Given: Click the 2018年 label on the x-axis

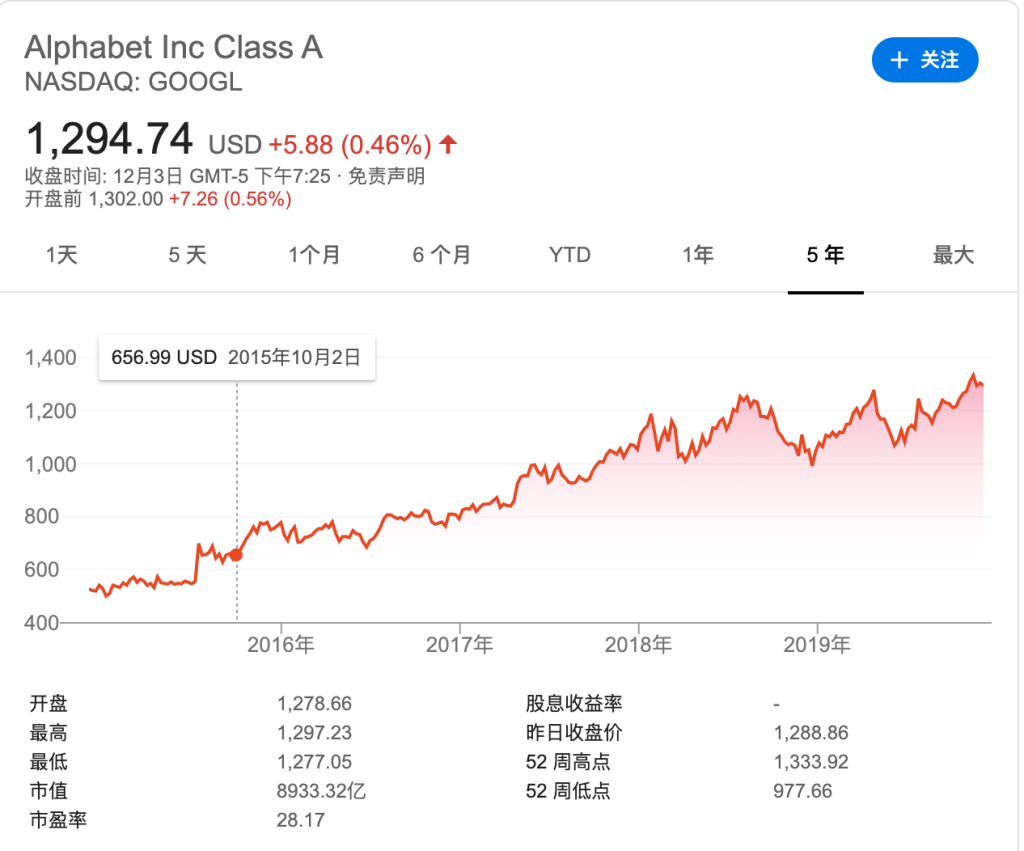Looking at the screenshot, I should [x=638, y=645].
